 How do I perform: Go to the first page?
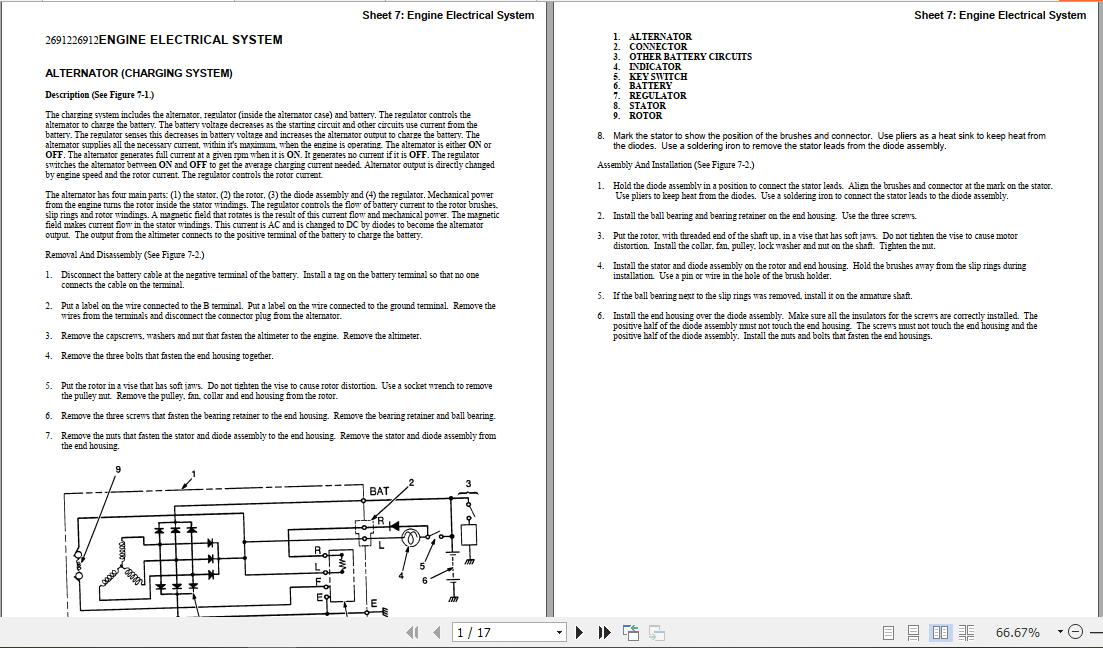point(412,633)
